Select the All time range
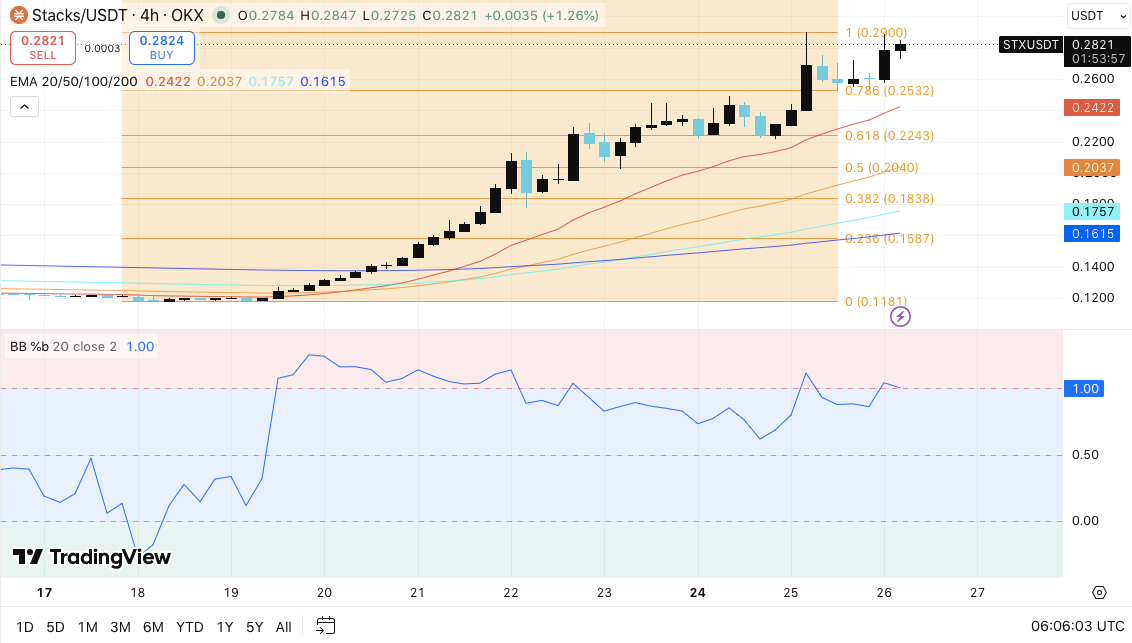This screenshot has height=643, width=1132. [x=284, y=626]
